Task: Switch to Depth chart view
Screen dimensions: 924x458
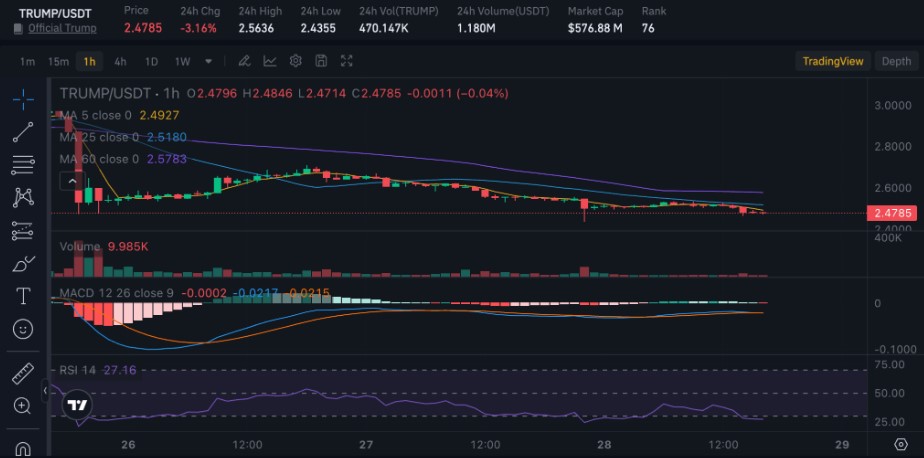Action: tap(896, 61)
